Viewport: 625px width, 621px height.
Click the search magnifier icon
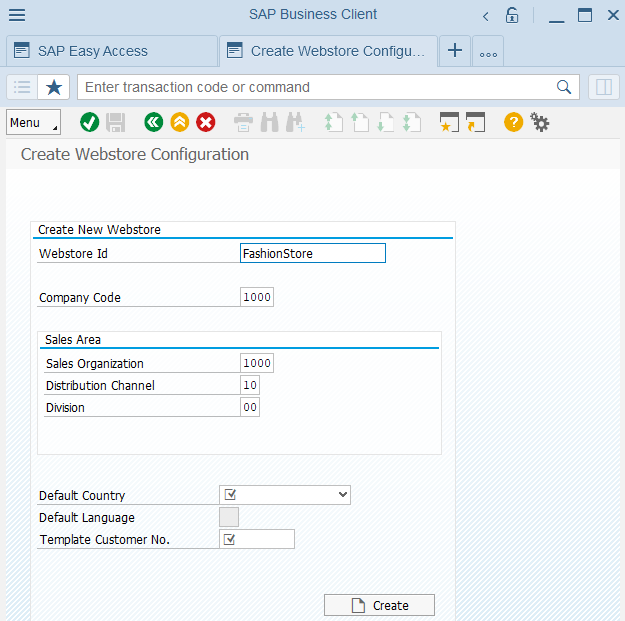pyautogui.click(x=564, y=87)
